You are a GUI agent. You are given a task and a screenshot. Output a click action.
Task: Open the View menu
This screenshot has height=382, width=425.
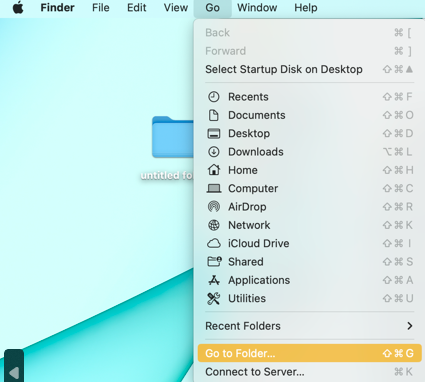point(176,7)
